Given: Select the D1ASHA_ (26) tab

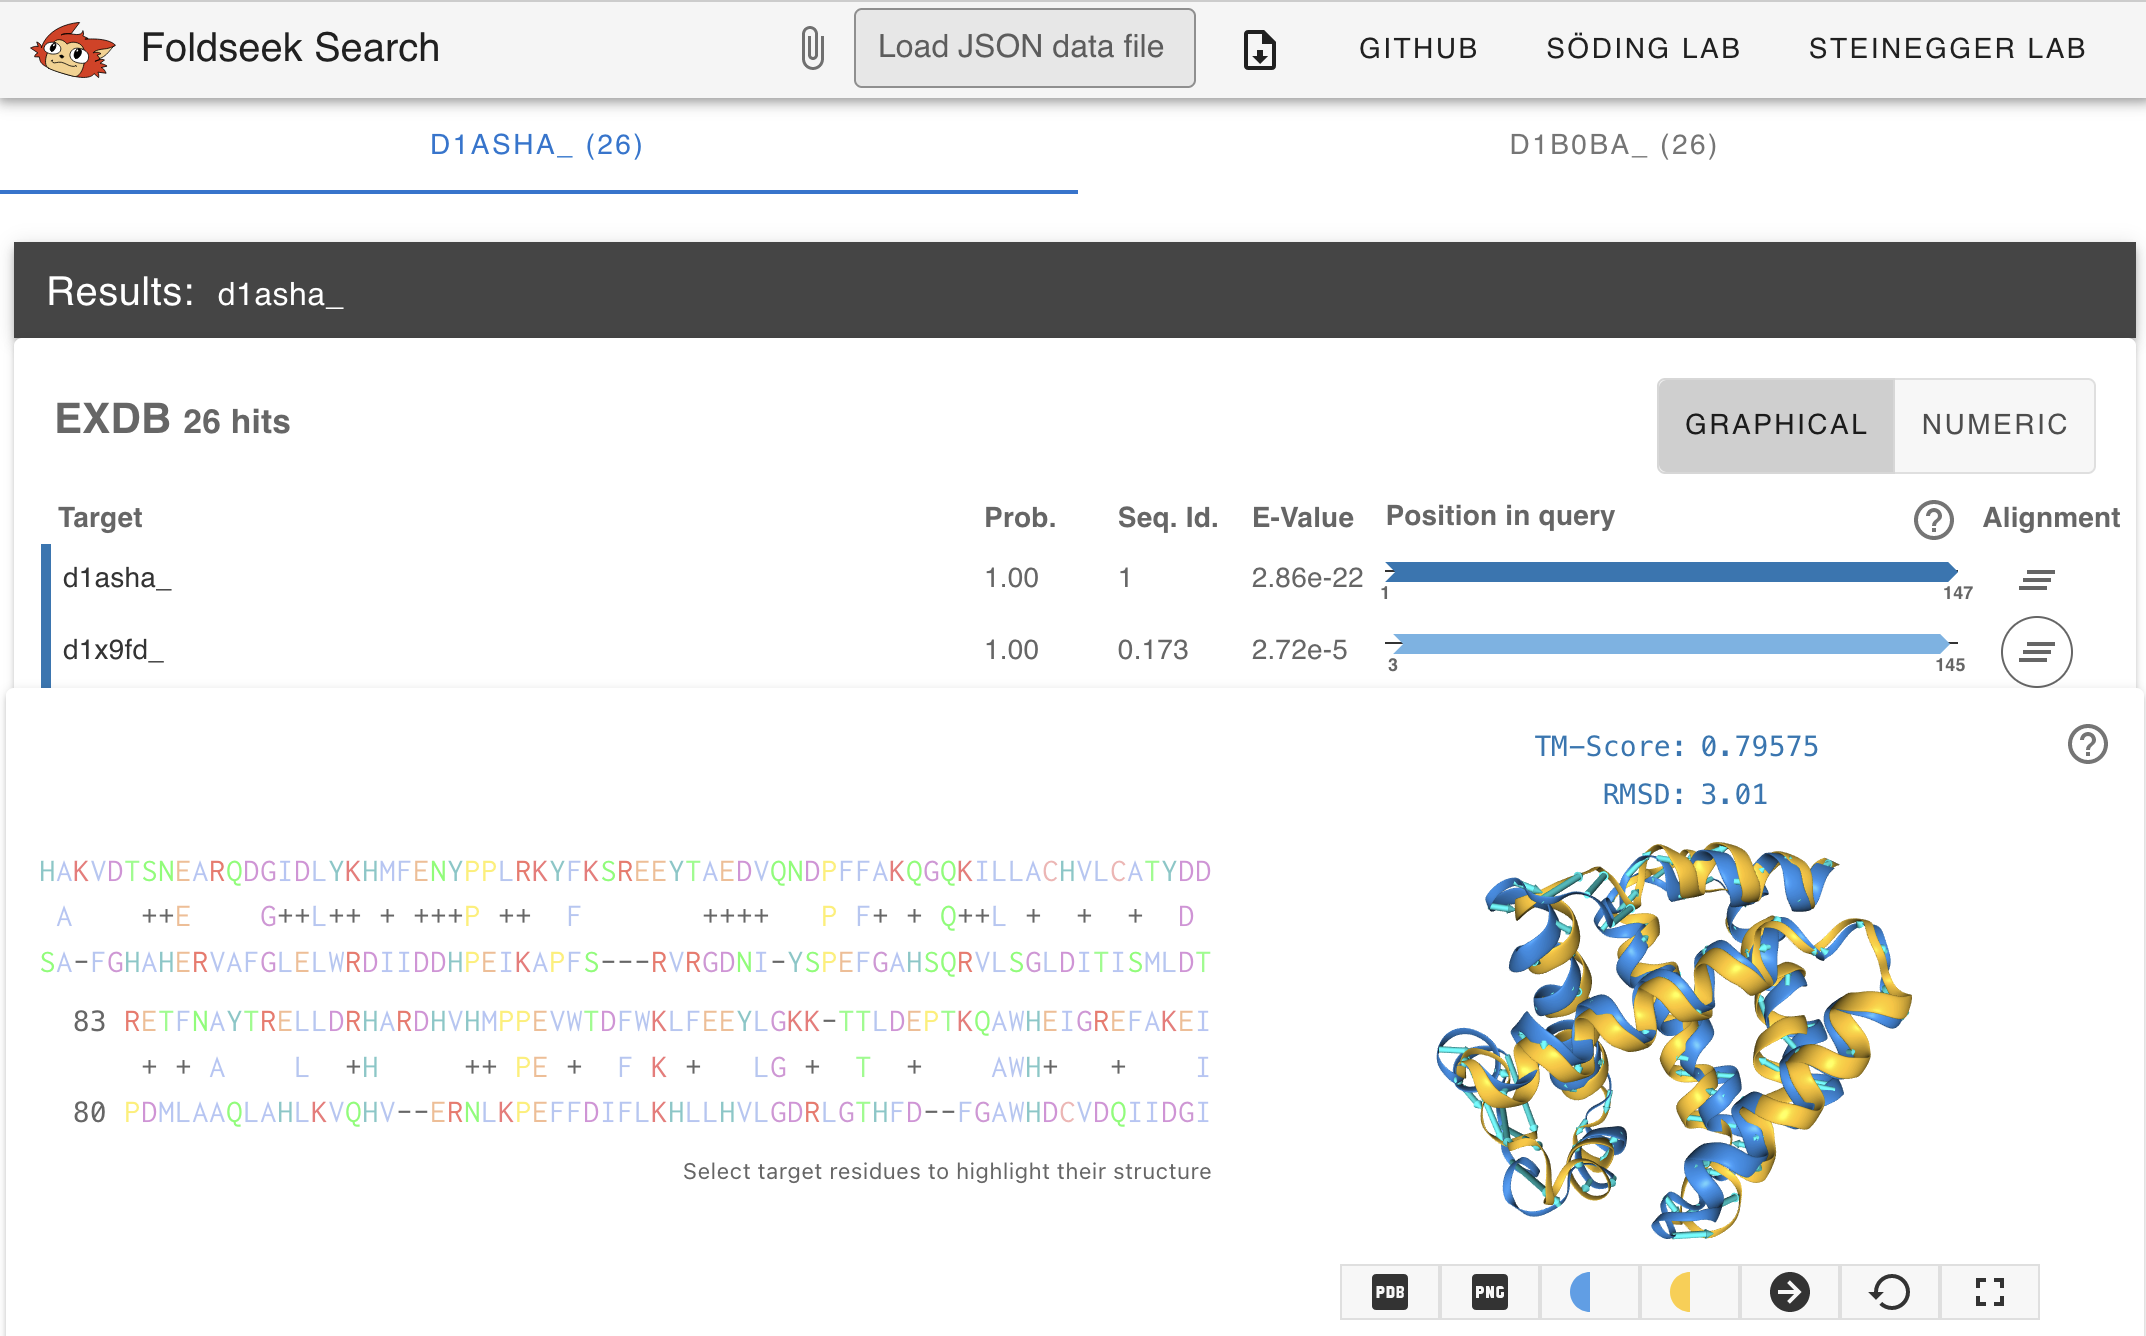Looking at the screenshot, I should [x=537, y=146].
